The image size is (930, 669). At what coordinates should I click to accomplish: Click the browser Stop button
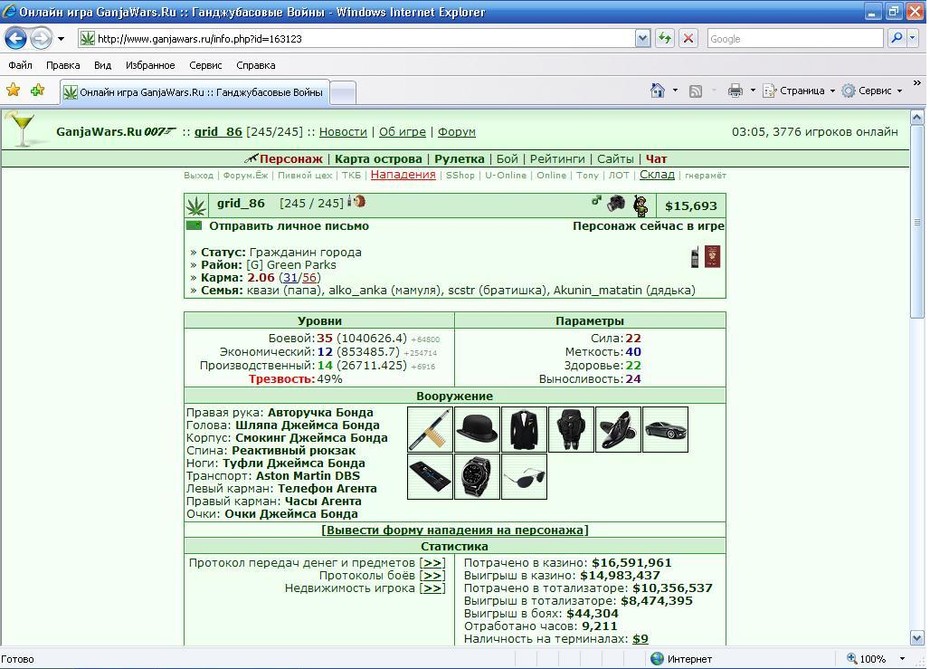coord(688,39)
